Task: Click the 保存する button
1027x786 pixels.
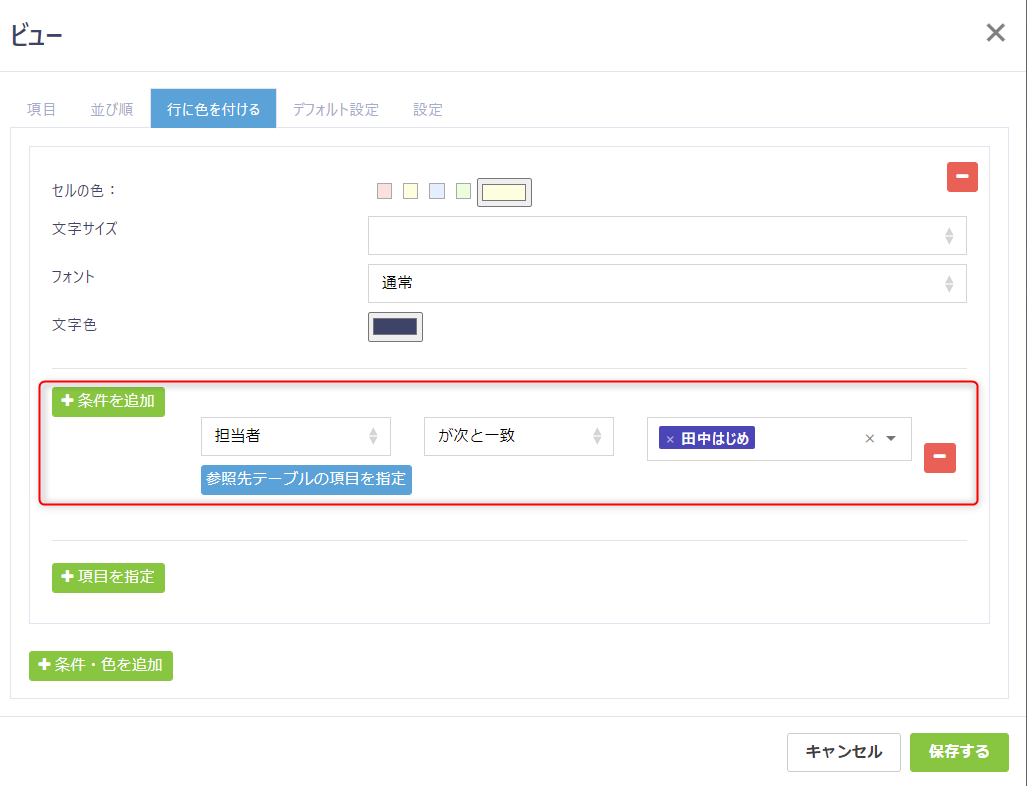Action: click(x=958, y=752)
